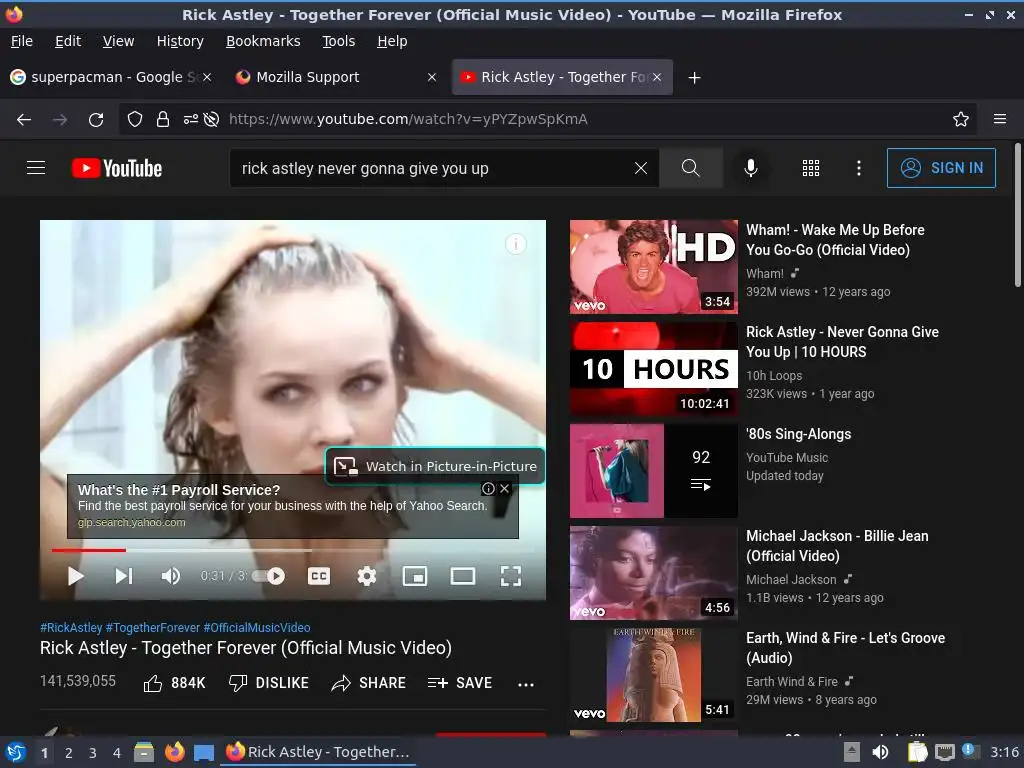Click the DISLIKE button
Image resolution: width=1024 pixels, height=768 pixels.
[x=268, y=683]
